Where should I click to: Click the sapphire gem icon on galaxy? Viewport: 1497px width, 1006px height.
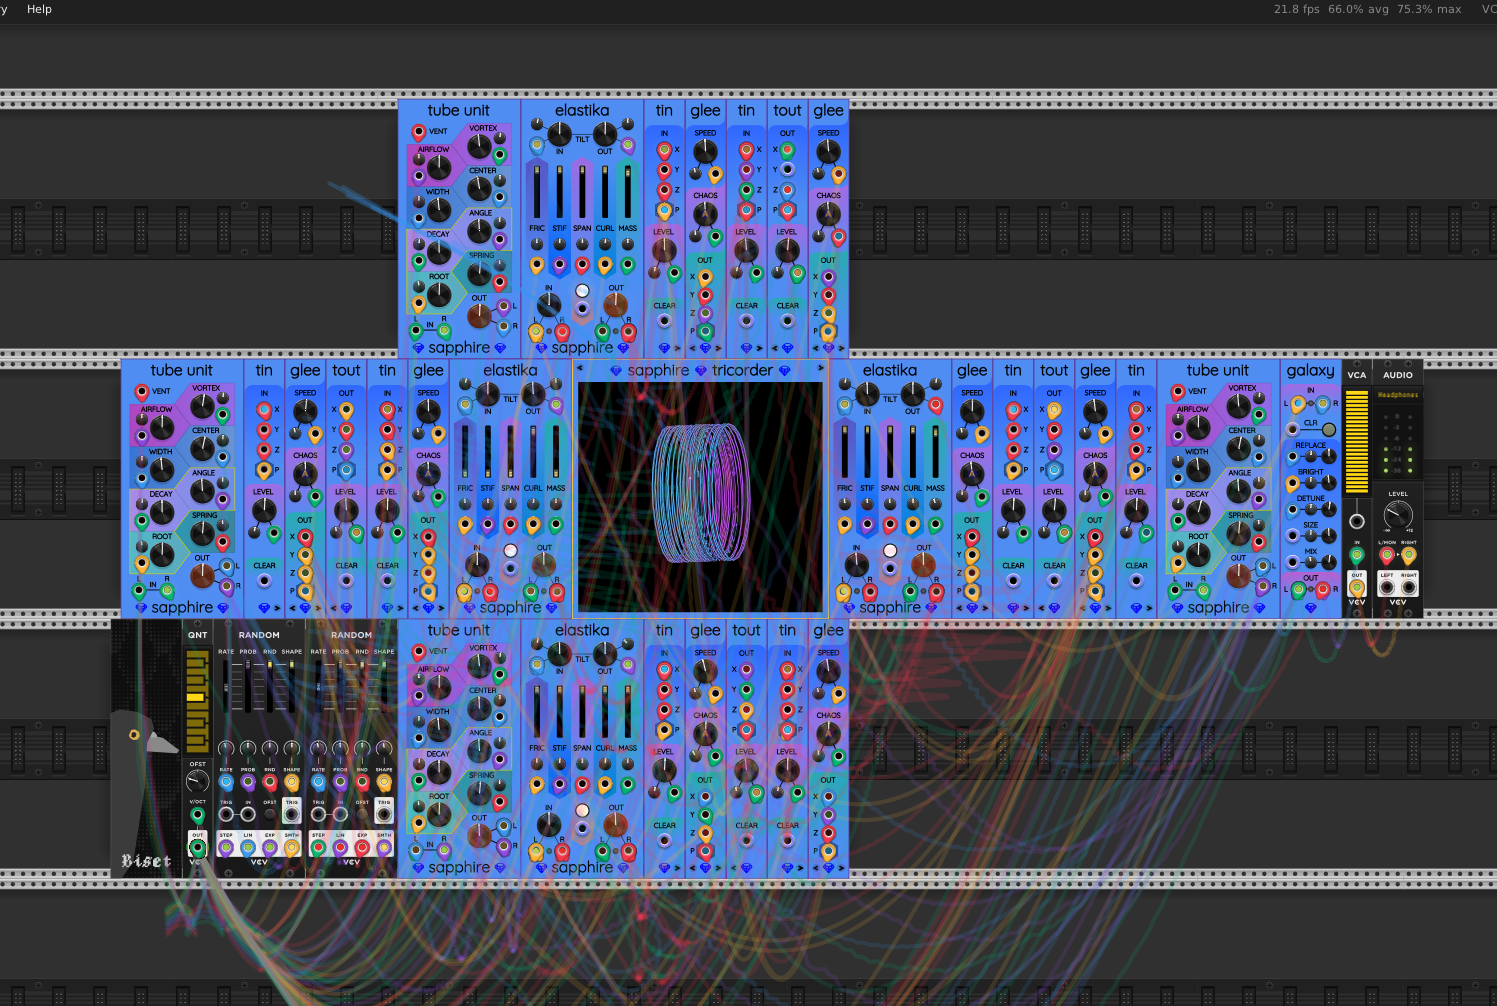[1310, 607]
